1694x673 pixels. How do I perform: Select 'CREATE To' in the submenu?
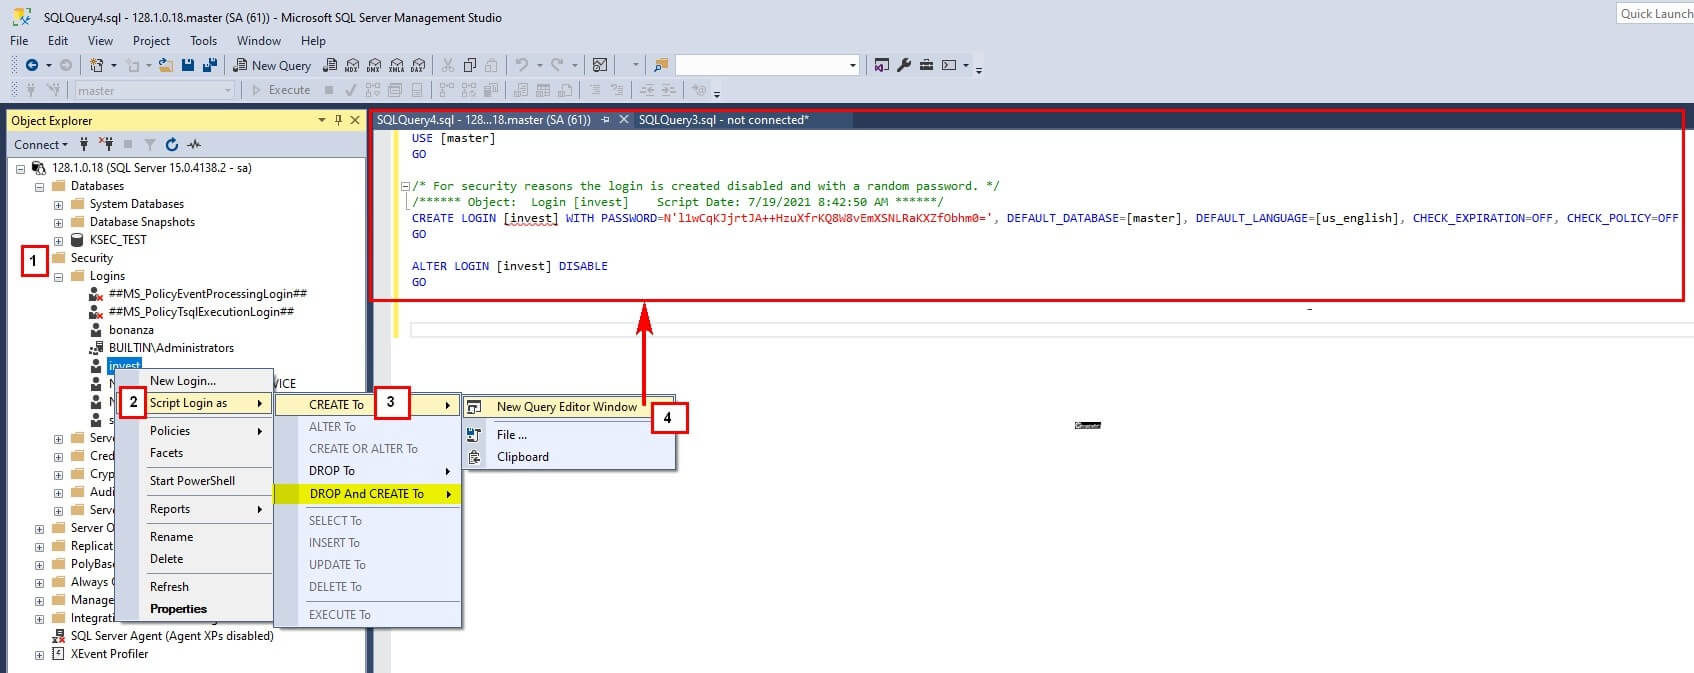367,405
